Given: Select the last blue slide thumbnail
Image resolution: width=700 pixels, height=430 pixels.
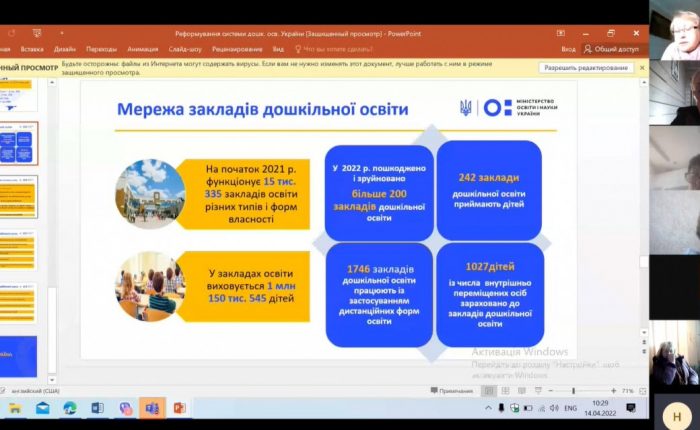Looking at the screenshot, I should [19, 357].
